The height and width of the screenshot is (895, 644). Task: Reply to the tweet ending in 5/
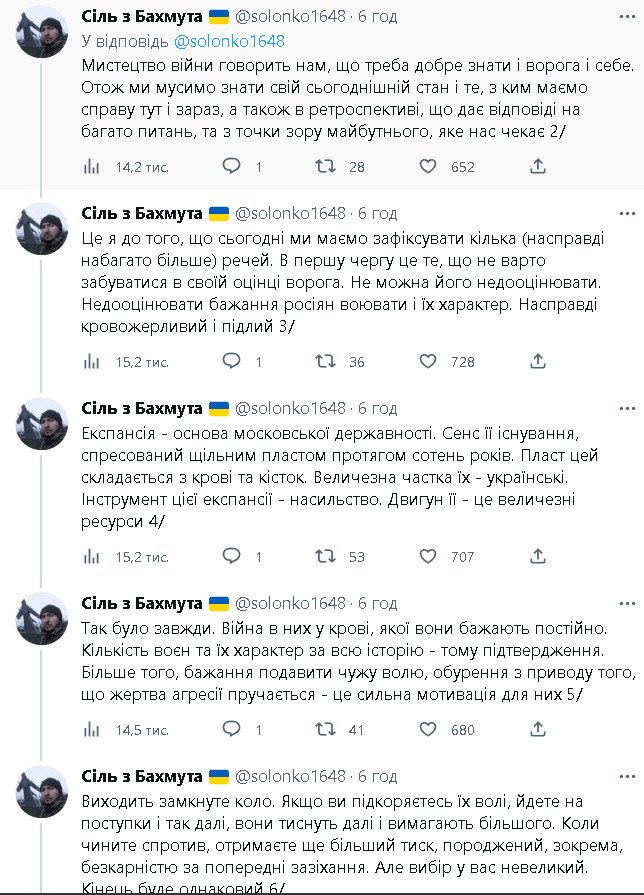231,730
